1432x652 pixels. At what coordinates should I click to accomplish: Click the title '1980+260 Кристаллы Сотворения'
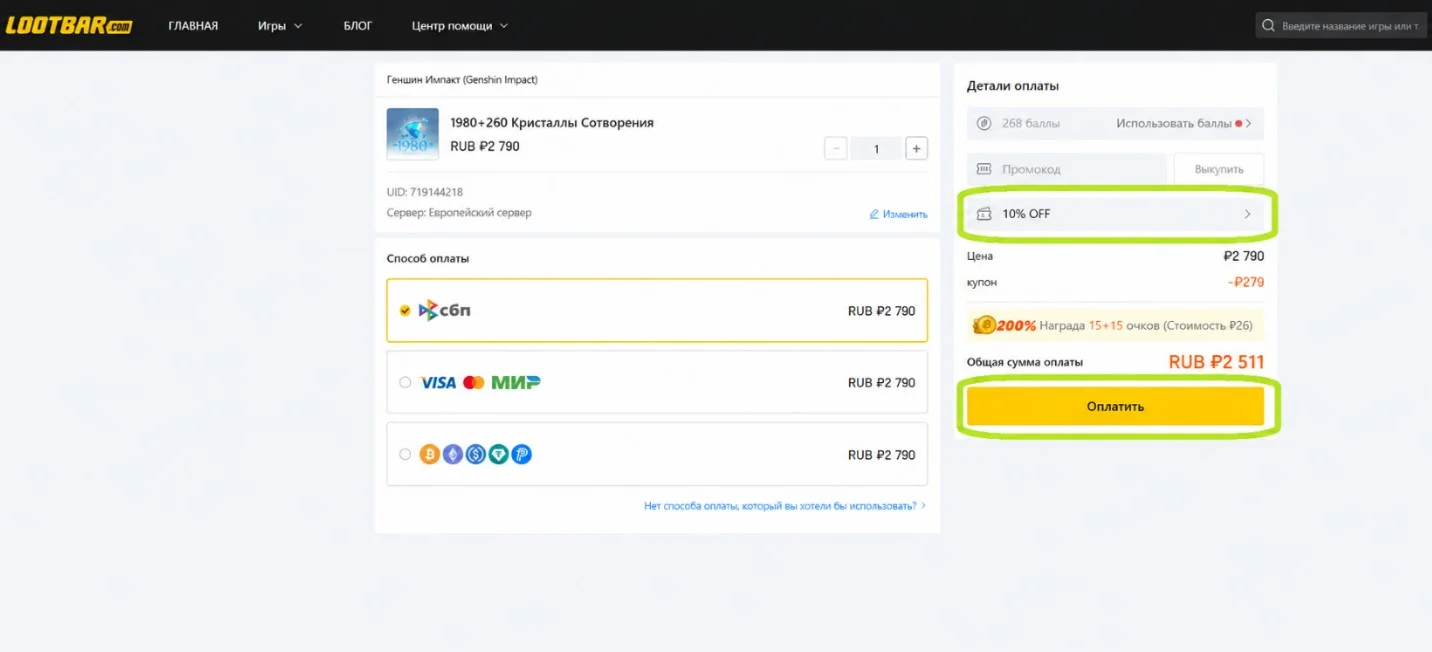(552, 122)
